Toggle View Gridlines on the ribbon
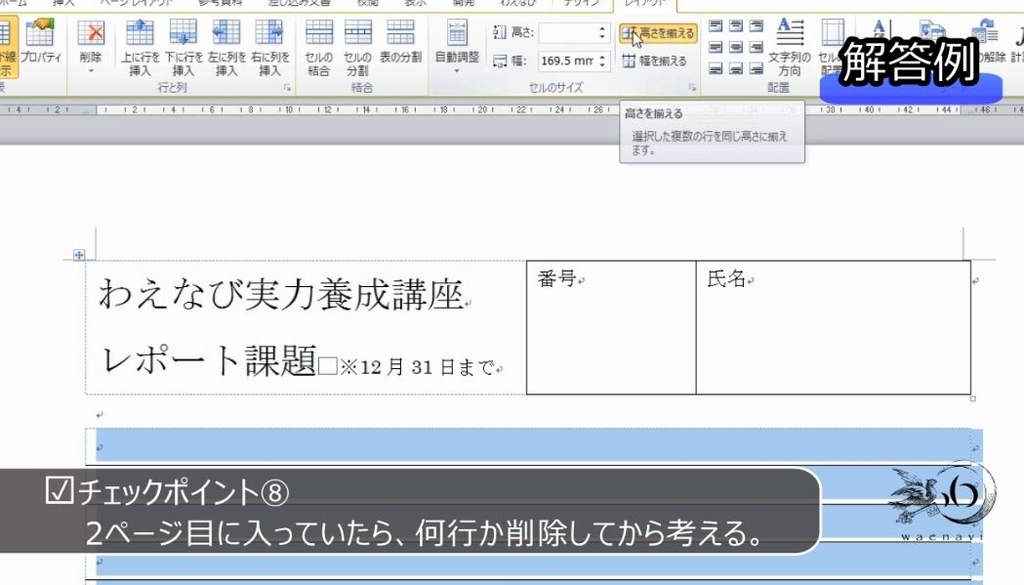This screenshot has width=1024, height=585. pos(8,45)
